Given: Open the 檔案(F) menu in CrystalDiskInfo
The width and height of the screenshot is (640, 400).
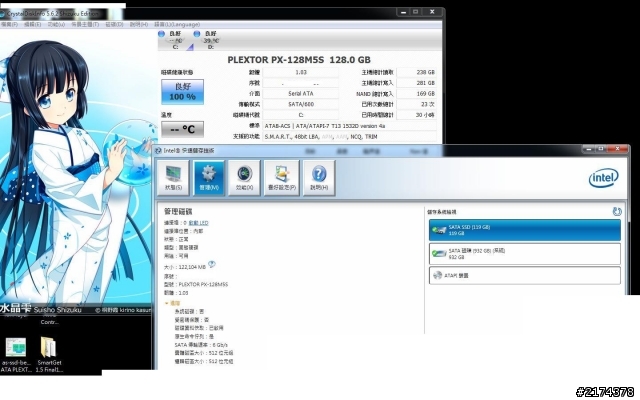Looking at the screenshot, I should point(9,24).
